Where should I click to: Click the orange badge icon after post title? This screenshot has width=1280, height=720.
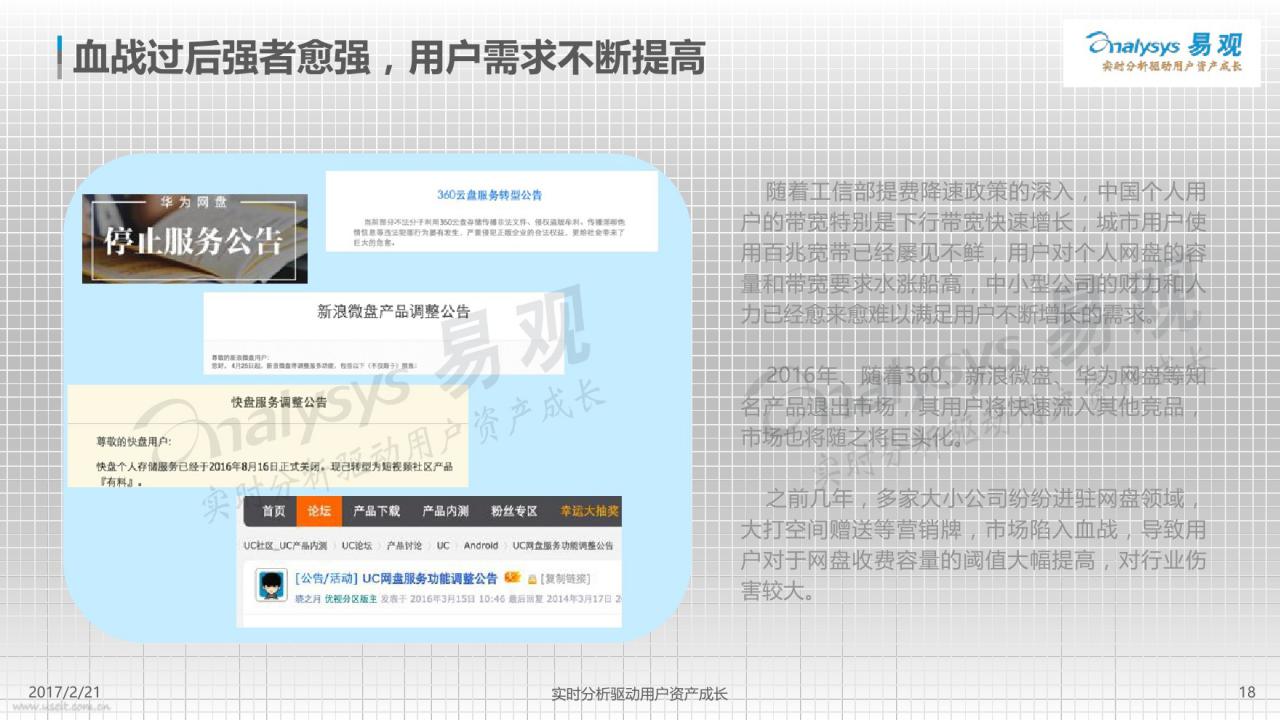pyautogui.click(x=512, y=578)
